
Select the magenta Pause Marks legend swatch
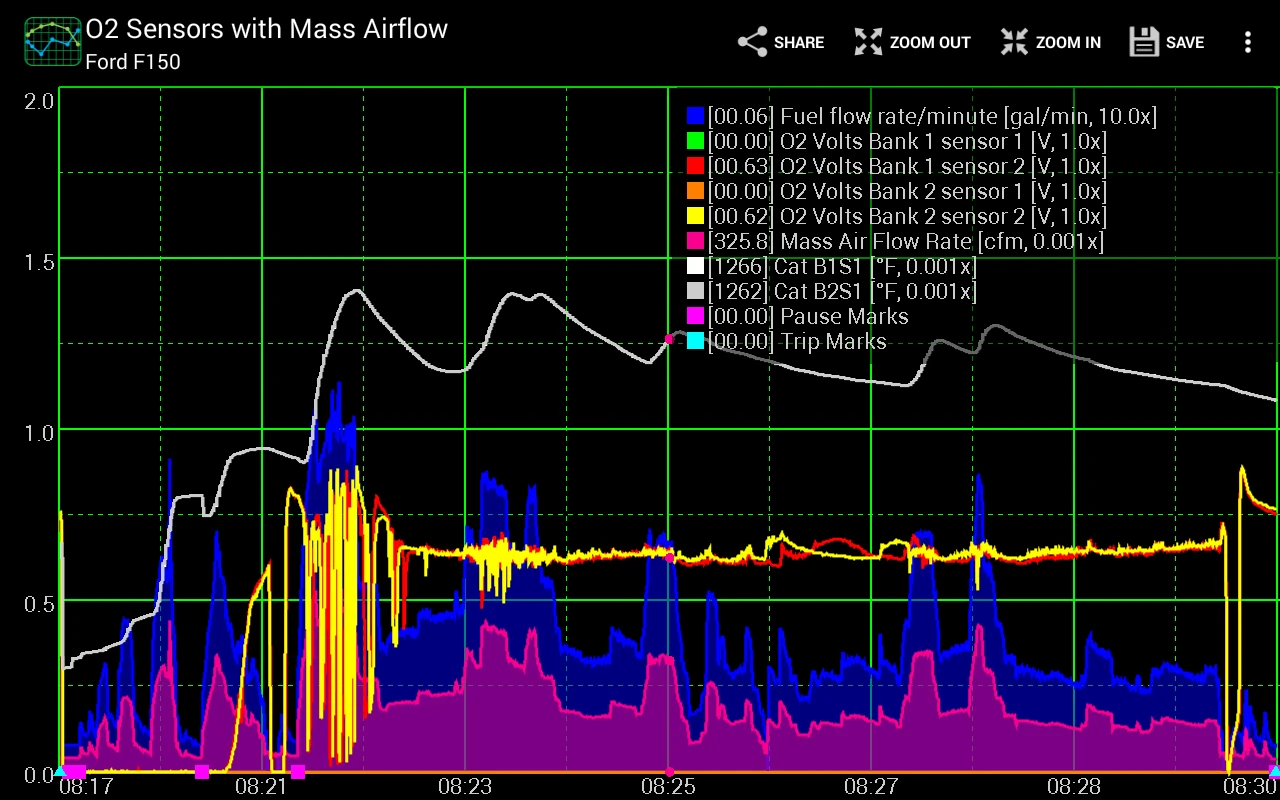696,317
